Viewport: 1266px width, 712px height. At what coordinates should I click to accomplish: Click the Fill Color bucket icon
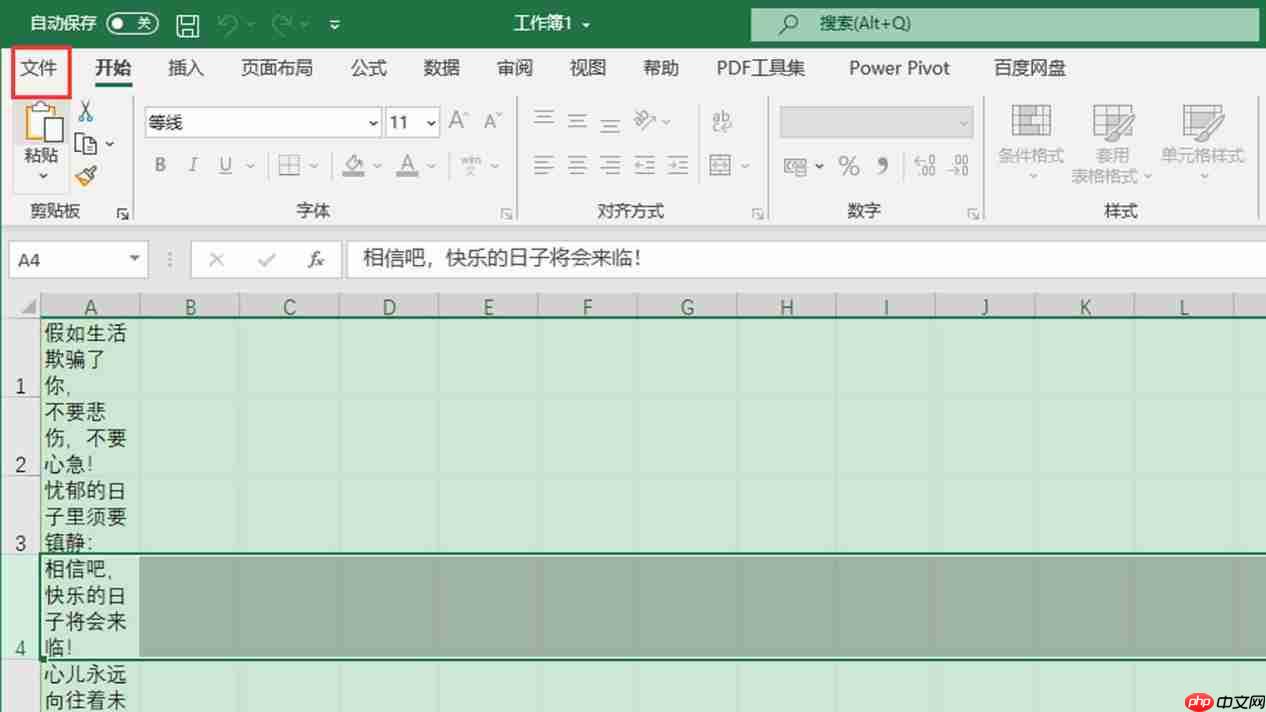point(354,165)
